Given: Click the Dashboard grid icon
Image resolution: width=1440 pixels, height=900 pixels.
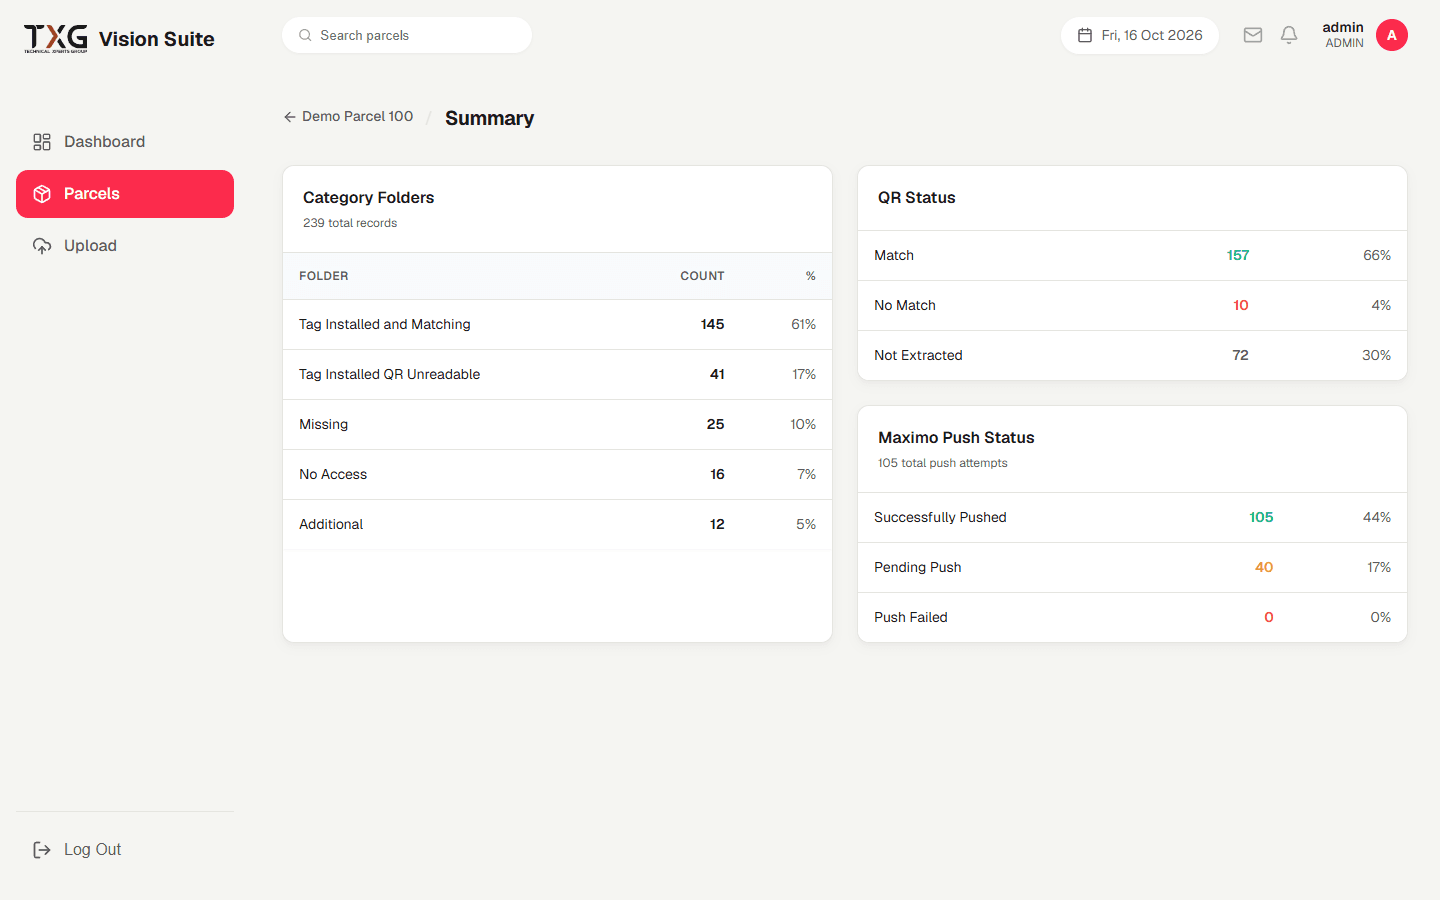Looking at the screenshot, I should (42, 142).
